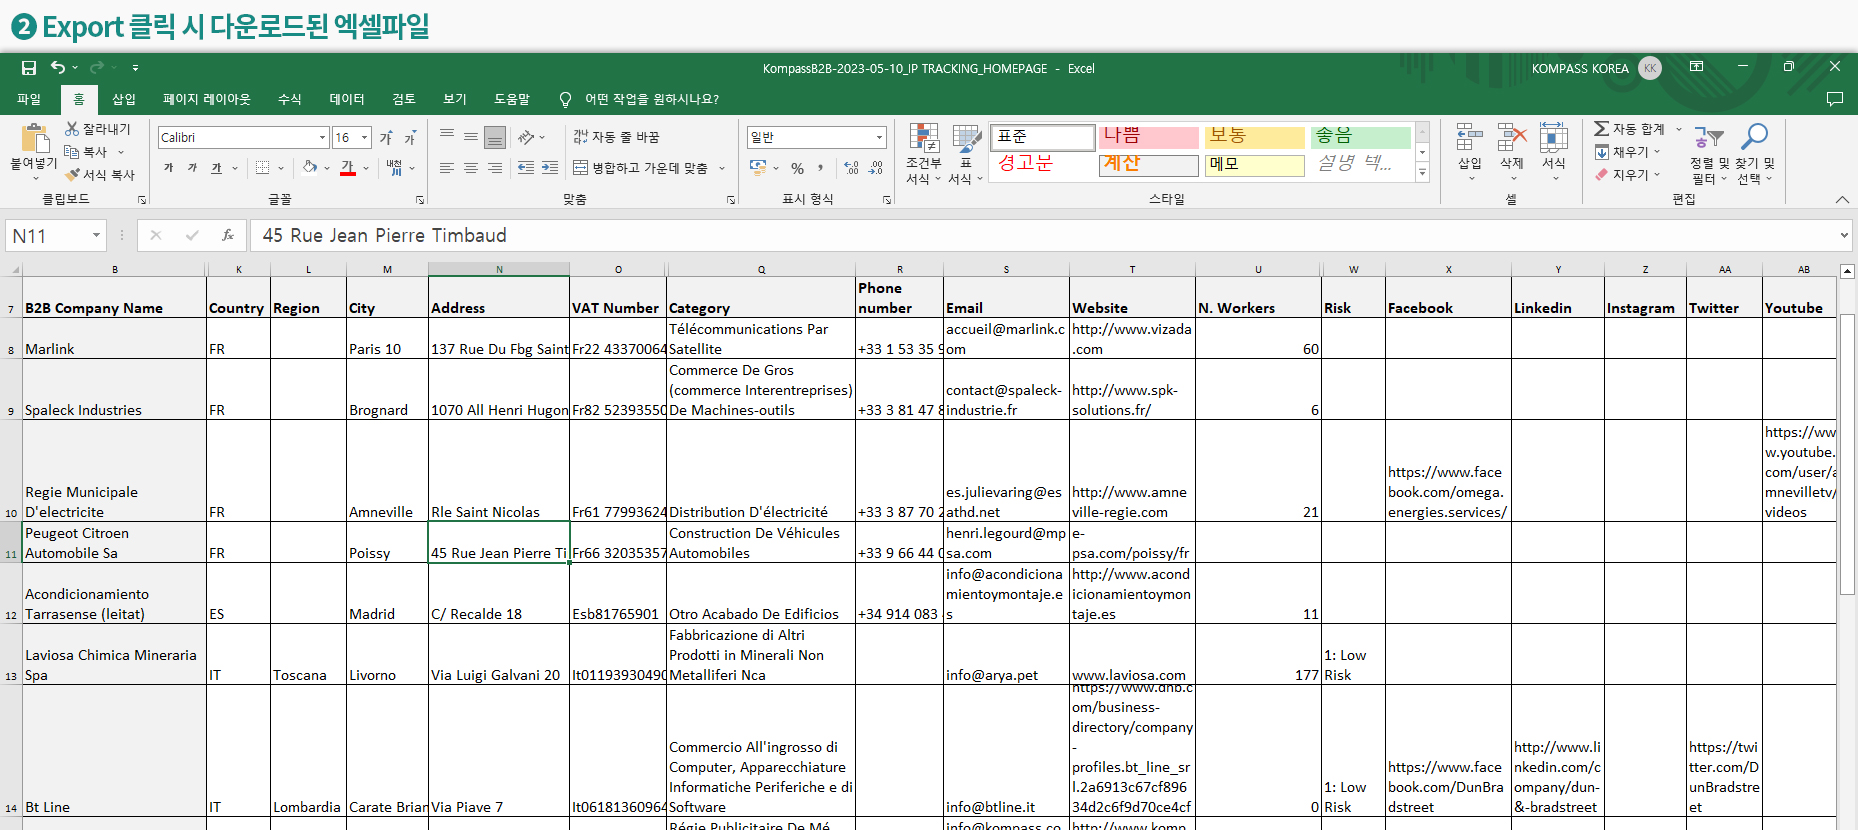Screen dimensions: 1858x830
Task: Open the number format dropdown showing 일반
Action: 879,138
